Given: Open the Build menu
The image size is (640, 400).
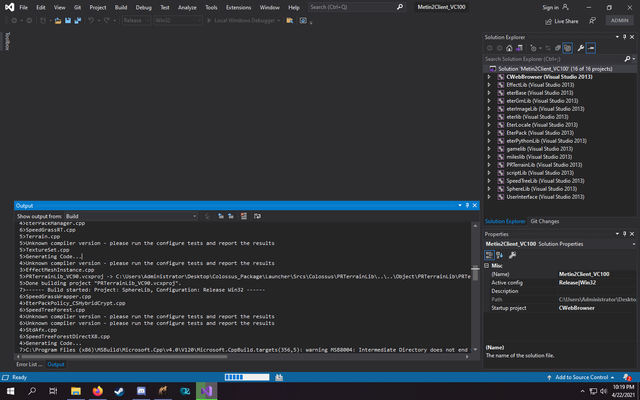Looking at the screenshot, I should tap(121, 7).
